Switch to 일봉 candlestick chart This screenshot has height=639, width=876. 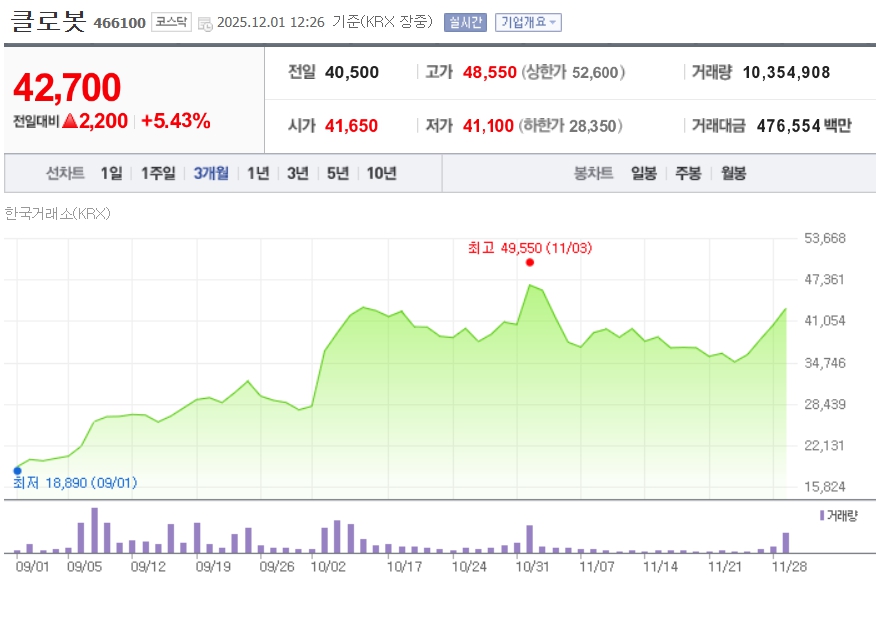(x=644, y=173)
